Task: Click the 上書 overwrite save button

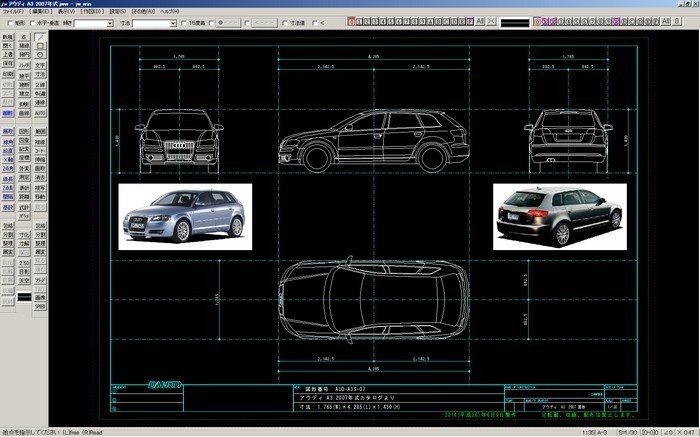Action: coord(8,54)
